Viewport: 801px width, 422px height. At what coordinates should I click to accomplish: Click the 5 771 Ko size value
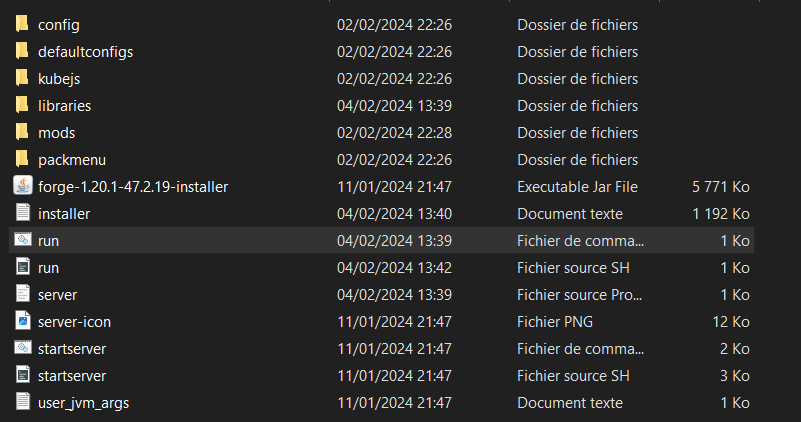(720, 186)
